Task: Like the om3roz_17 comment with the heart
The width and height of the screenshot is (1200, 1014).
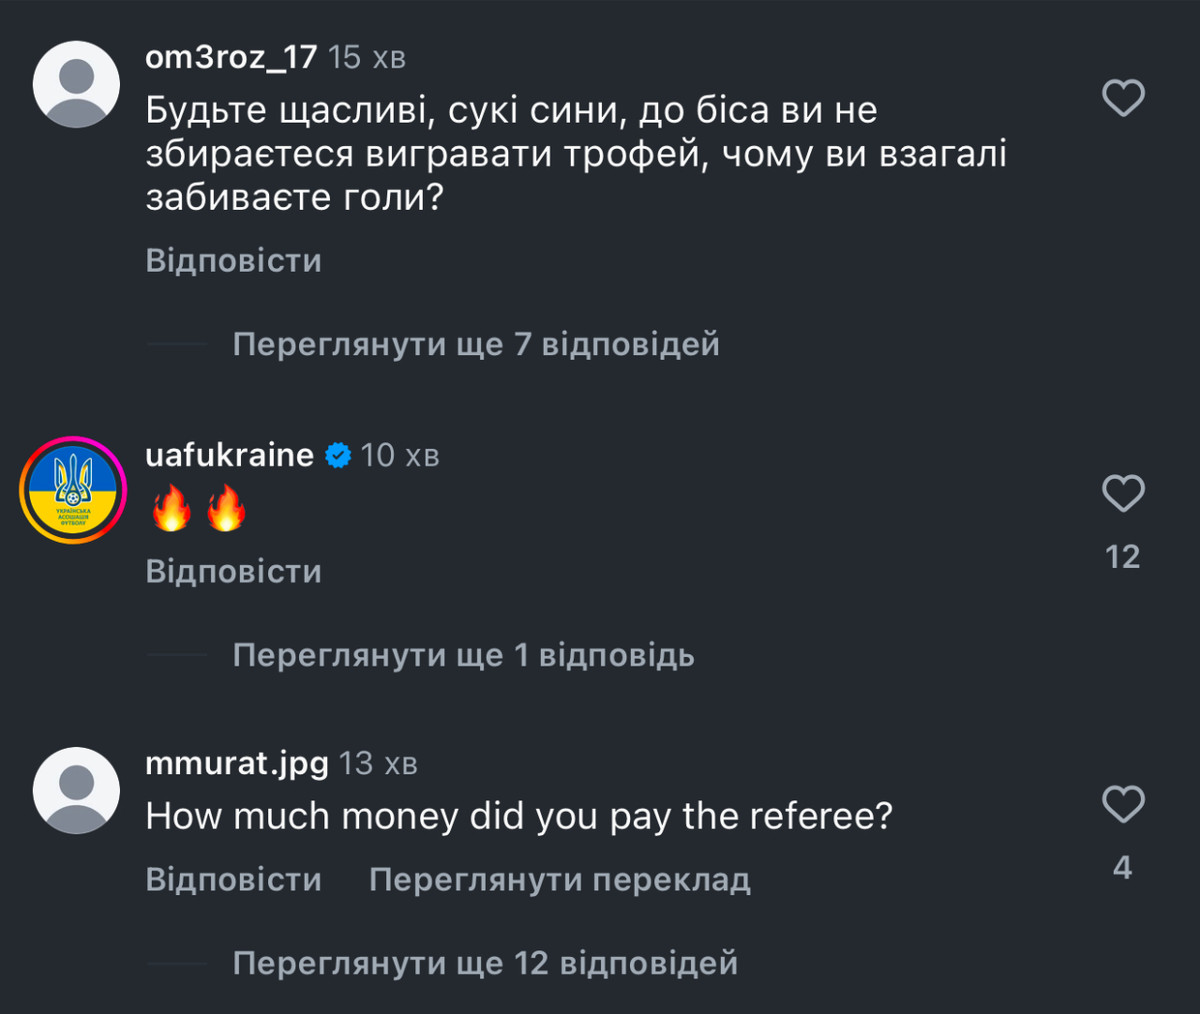Action: (x=1122, y=98)
